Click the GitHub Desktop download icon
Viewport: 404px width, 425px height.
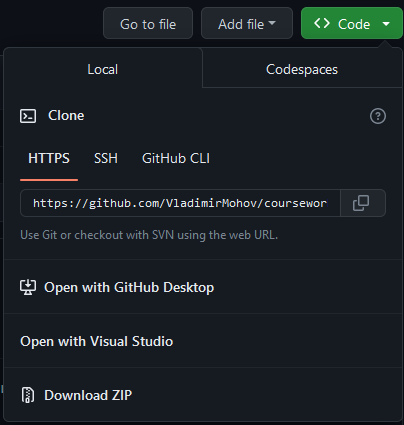coord(28,287)
